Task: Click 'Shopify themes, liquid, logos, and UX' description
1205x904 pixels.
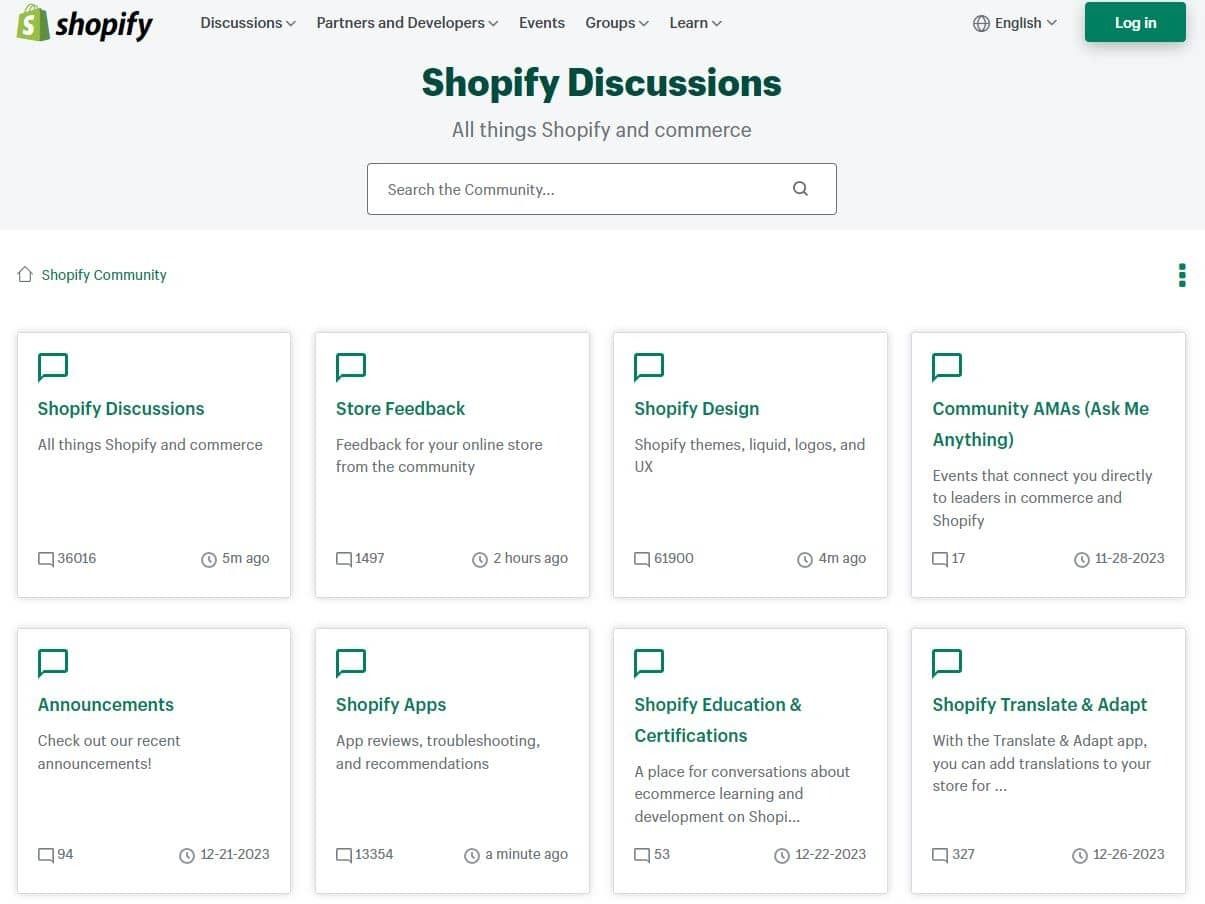Action: coord(750,455)
